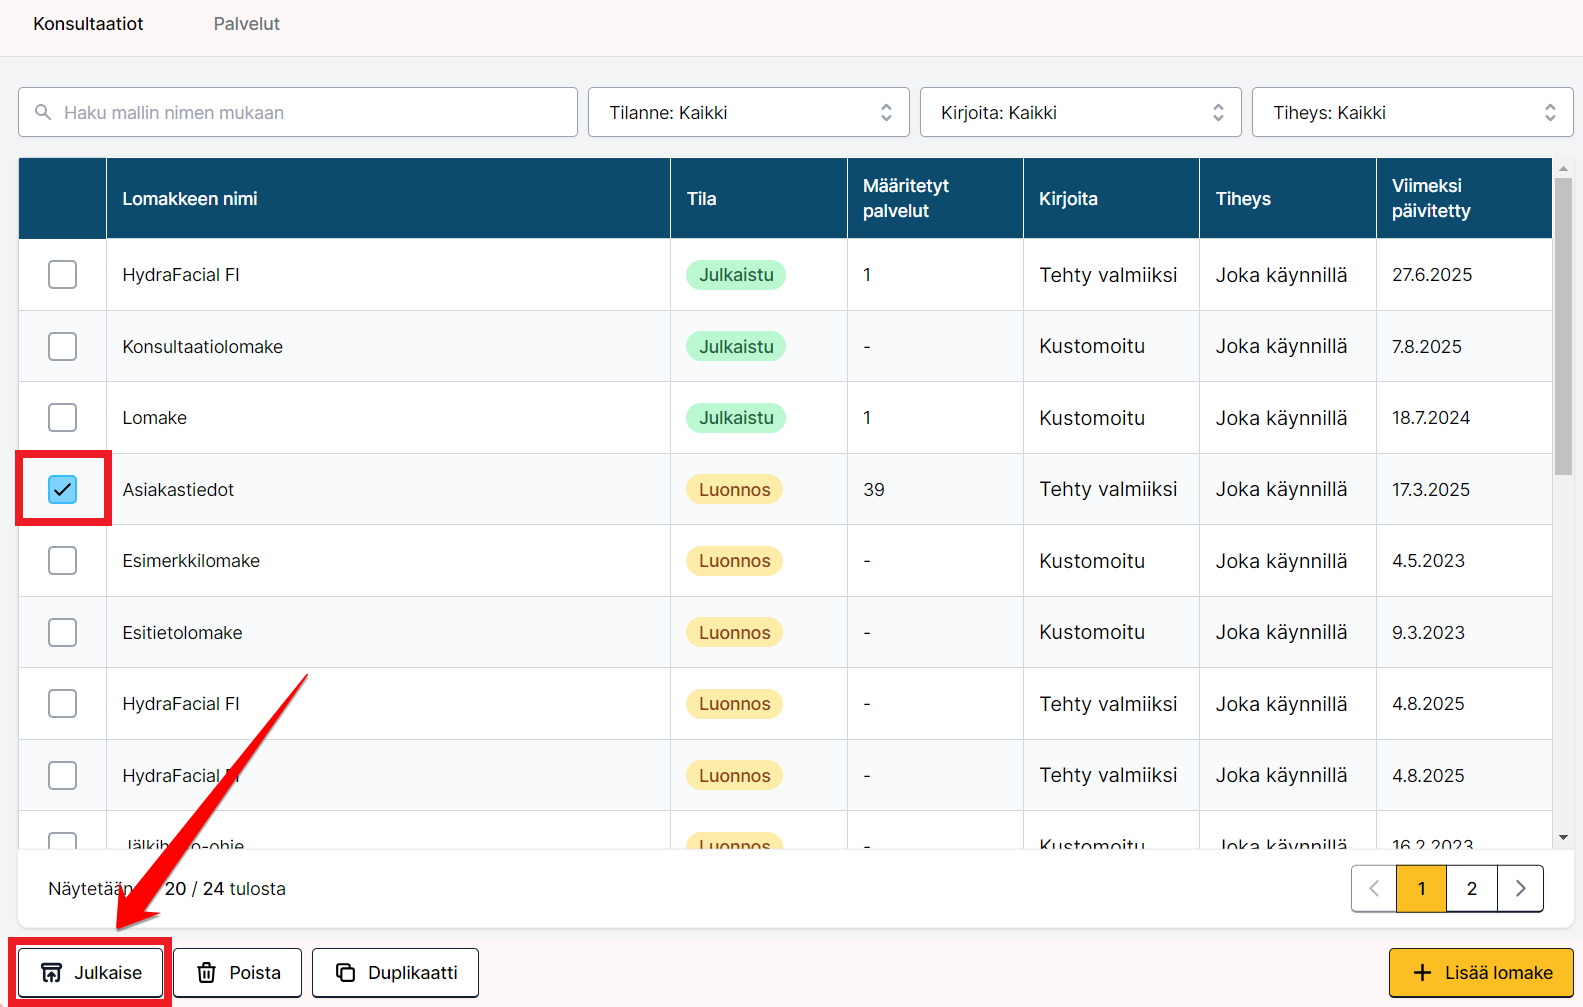Image resolution: width=1583 pixels, height=1007 pixels.
Task: Go to previous page with left chevron
Action: tap(1374, 888)
